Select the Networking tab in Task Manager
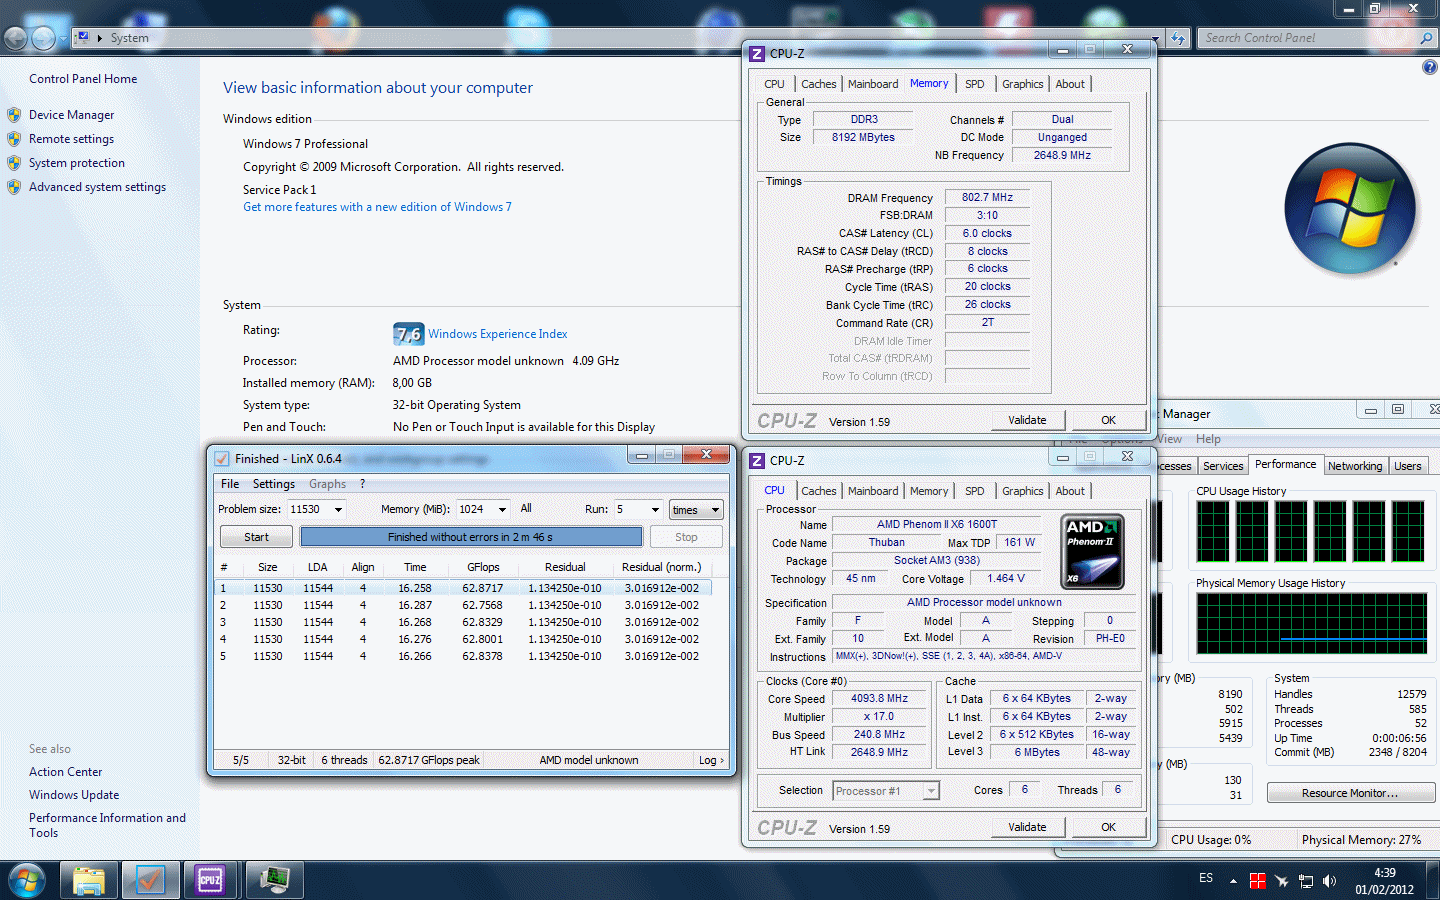The image size is (1440, 900). 1355,466
